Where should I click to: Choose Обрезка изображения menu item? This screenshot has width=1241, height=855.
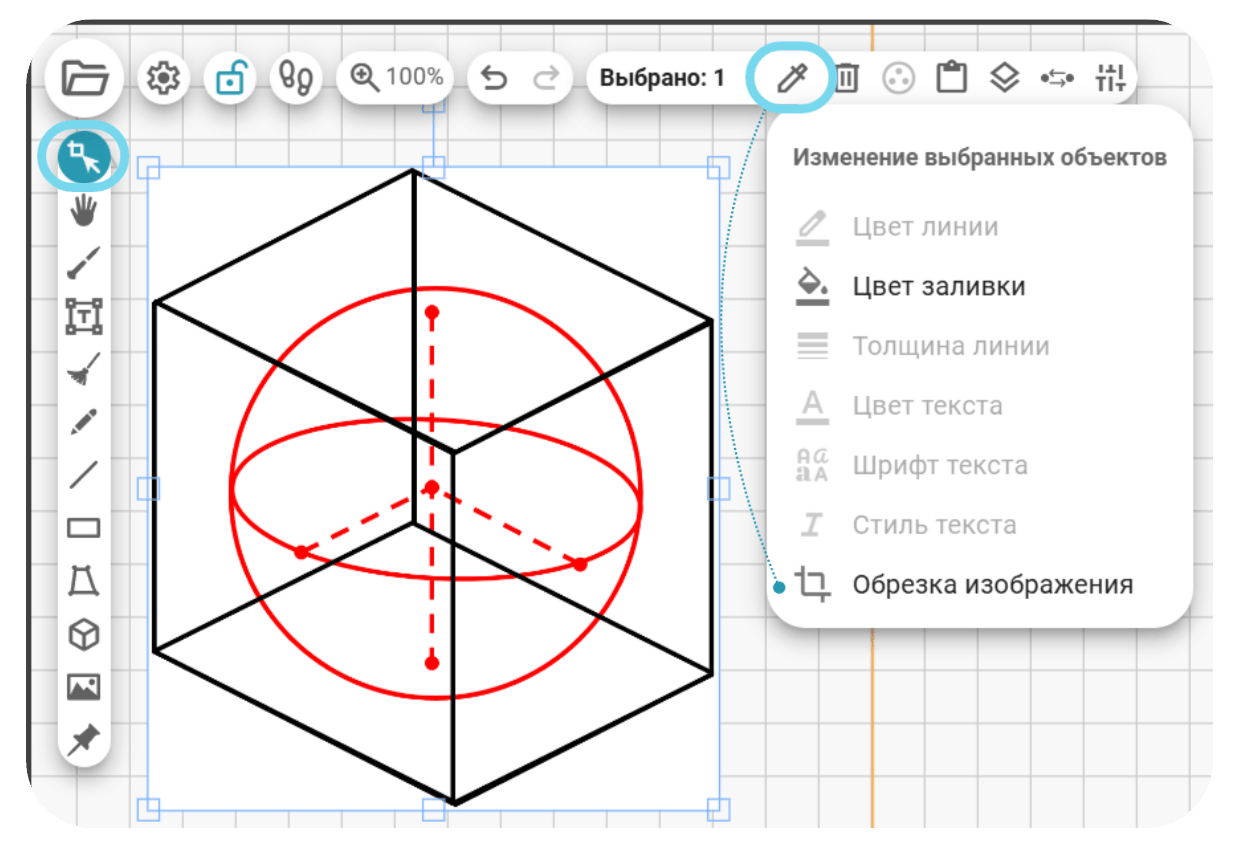[980, 585]
